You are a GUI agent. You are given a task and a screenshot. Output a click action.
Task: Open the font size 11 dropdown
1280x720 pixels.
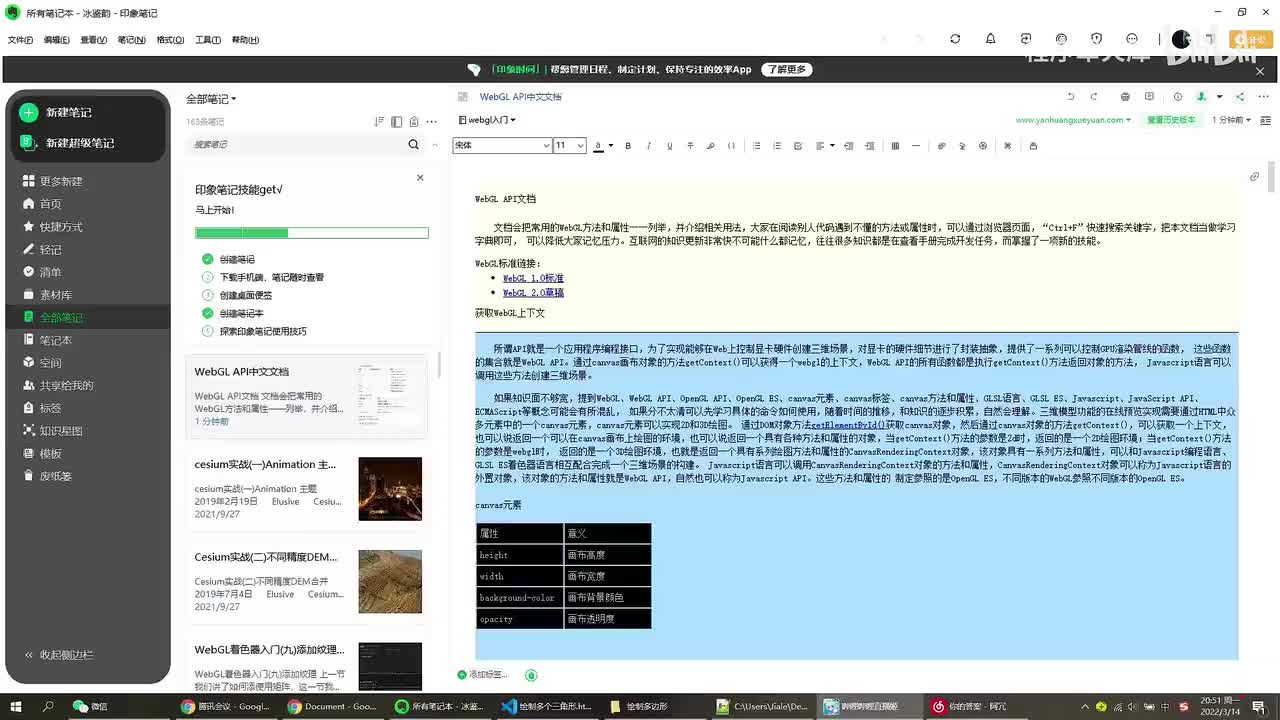tap(569, 145)
